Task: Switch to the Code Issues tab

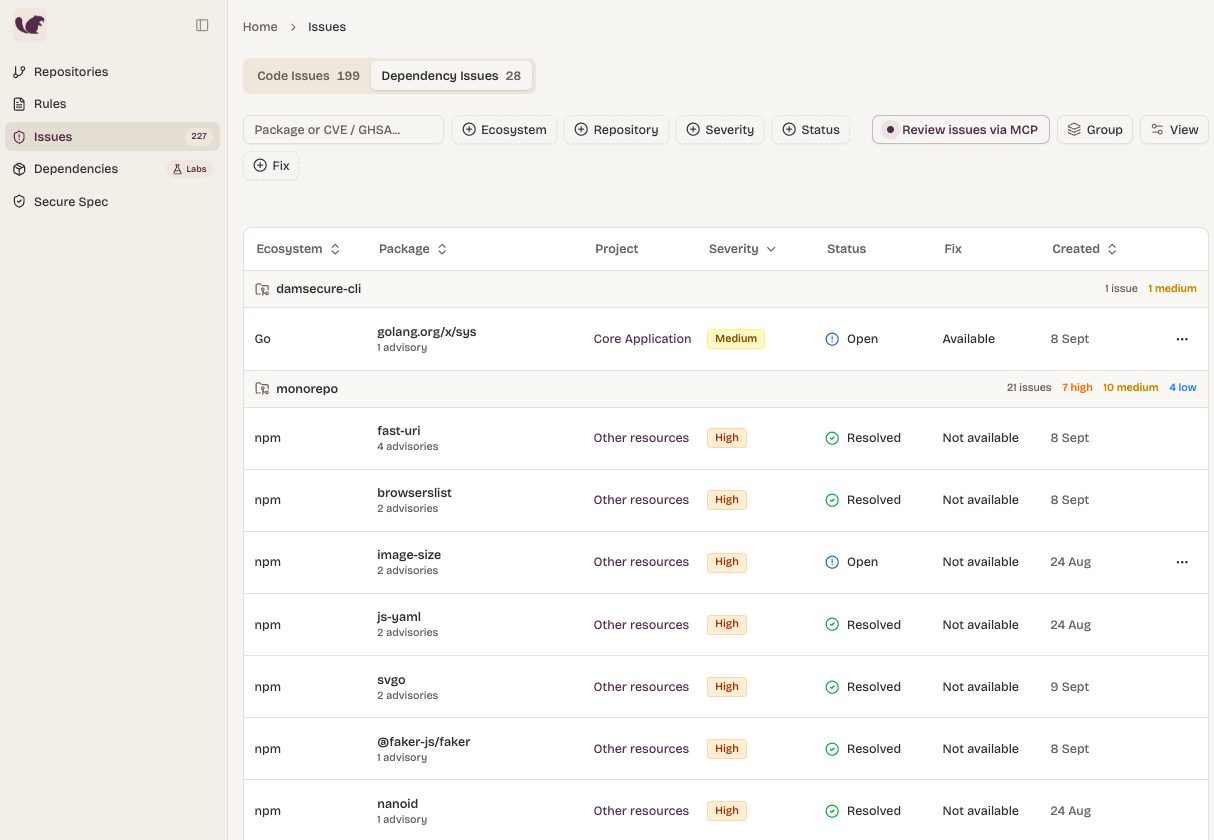Action: point(308,76)
